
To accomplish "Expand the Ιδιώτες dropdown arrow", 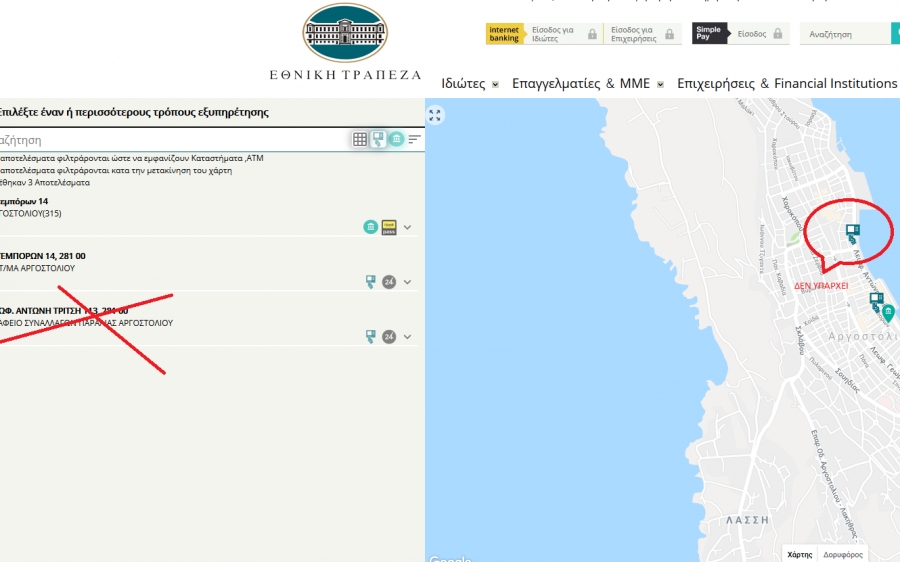I will pos(495,84).
